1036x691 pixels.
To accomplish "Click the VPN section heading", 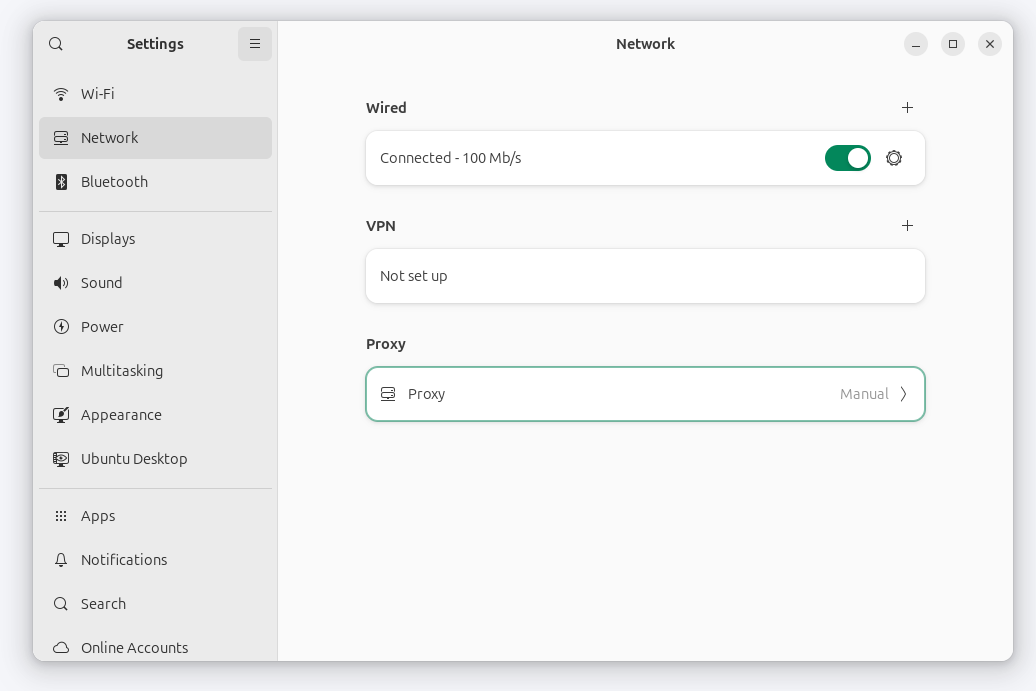I will click(x=381, y=226).
